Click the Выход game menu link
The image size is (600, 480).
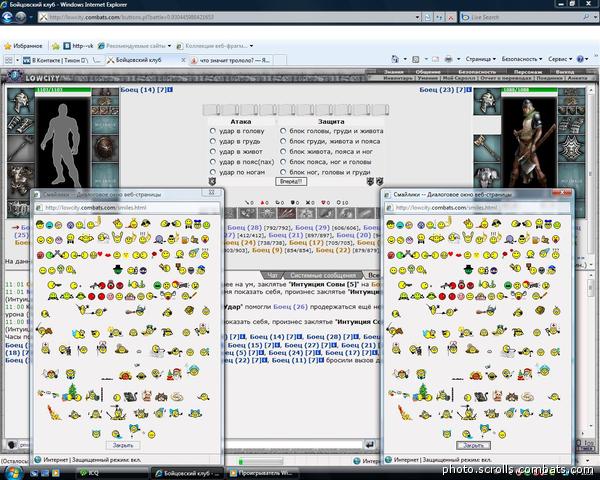[x=564, y=72]
